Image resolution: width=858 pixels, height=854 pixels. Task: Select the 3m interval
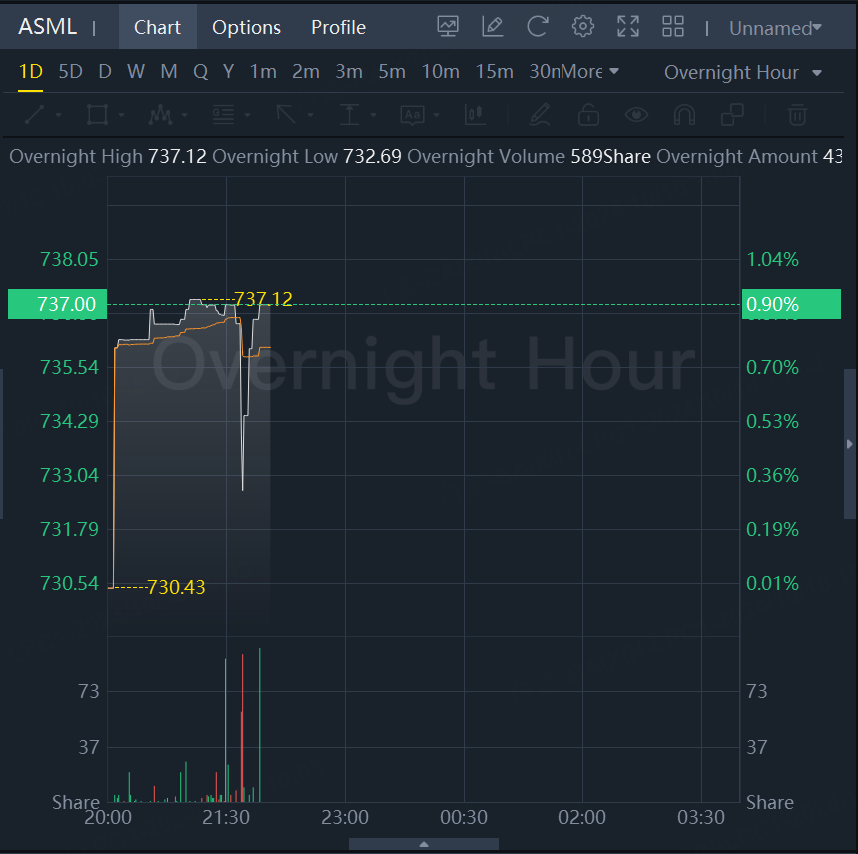pyautogui.click(x=349, y=72)
